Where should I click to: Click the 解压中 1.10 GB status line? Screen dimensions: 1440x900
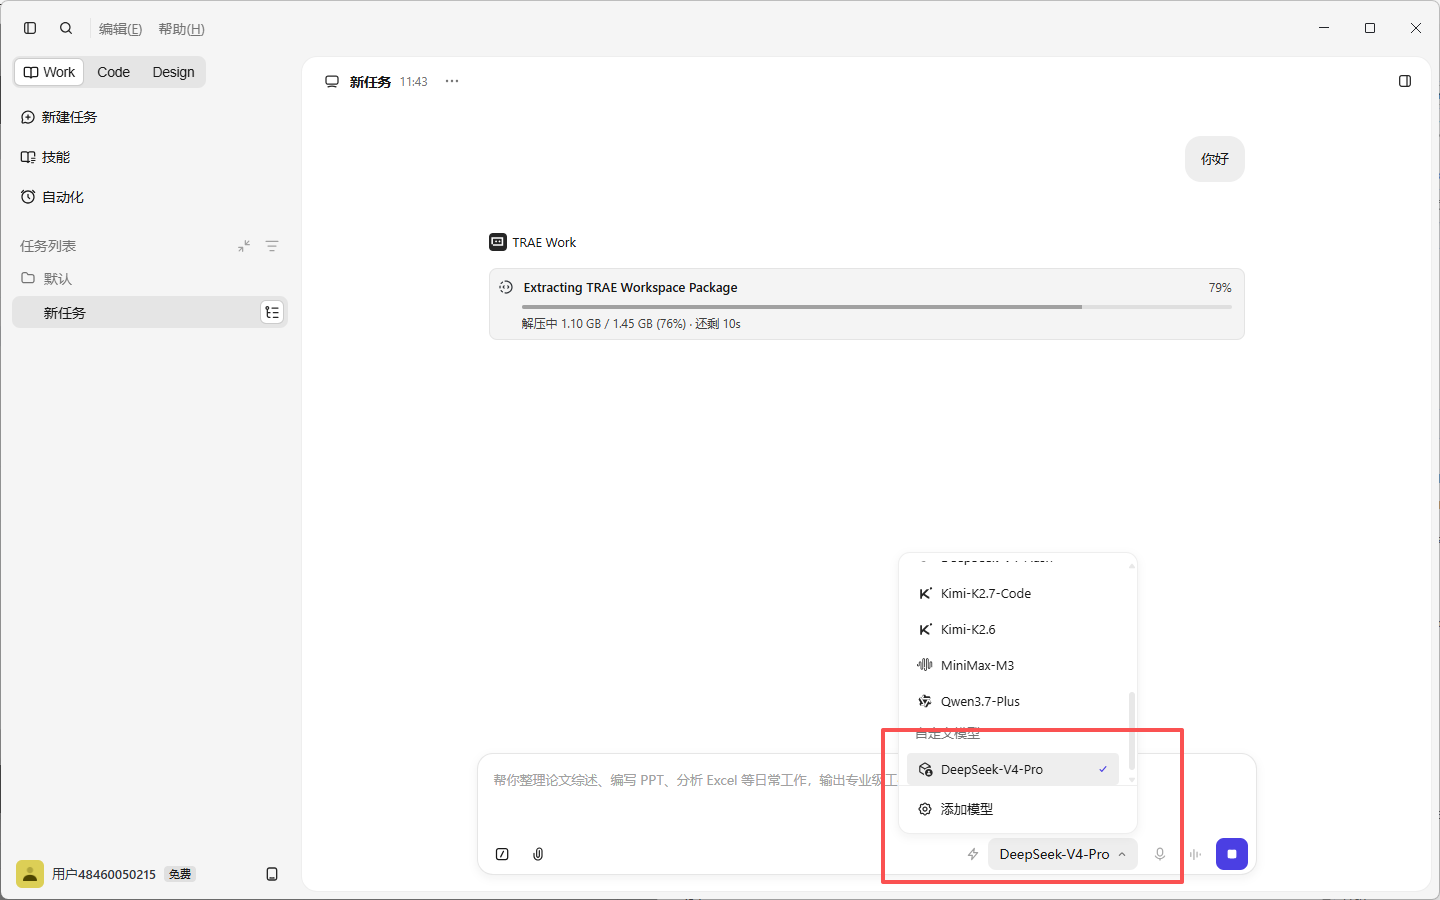(x=631, y=324)
